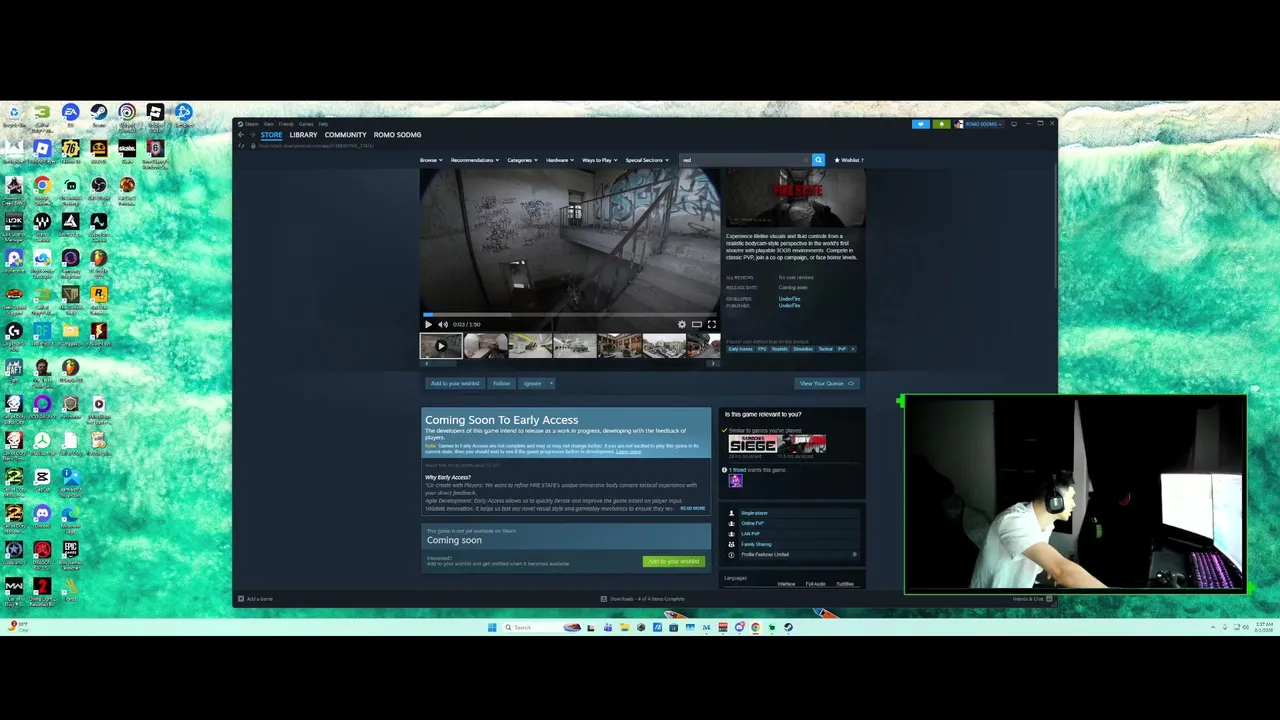Focus the Steam store search field
The image size is (1280, 720).
745,160
